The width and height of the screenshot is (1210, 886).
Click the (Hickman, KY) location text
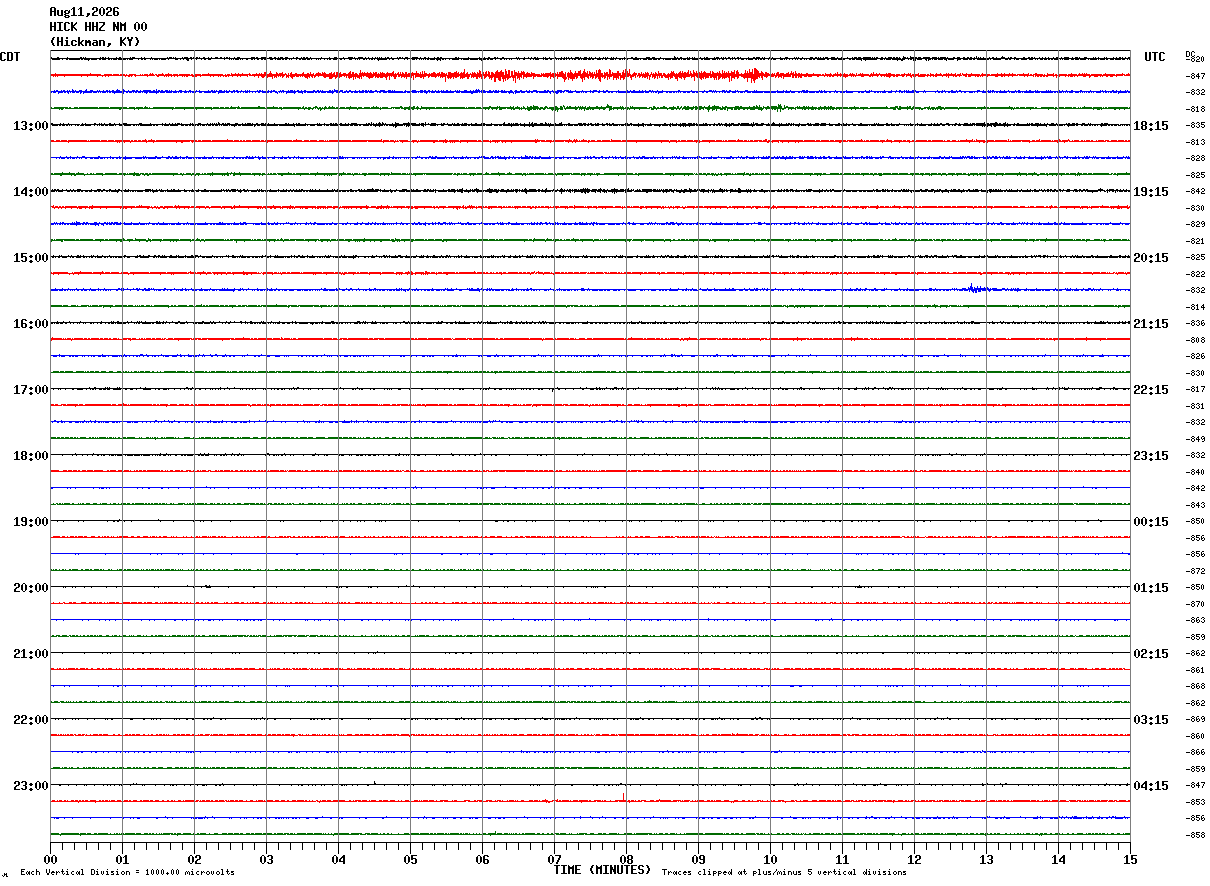tap(95, 42)
